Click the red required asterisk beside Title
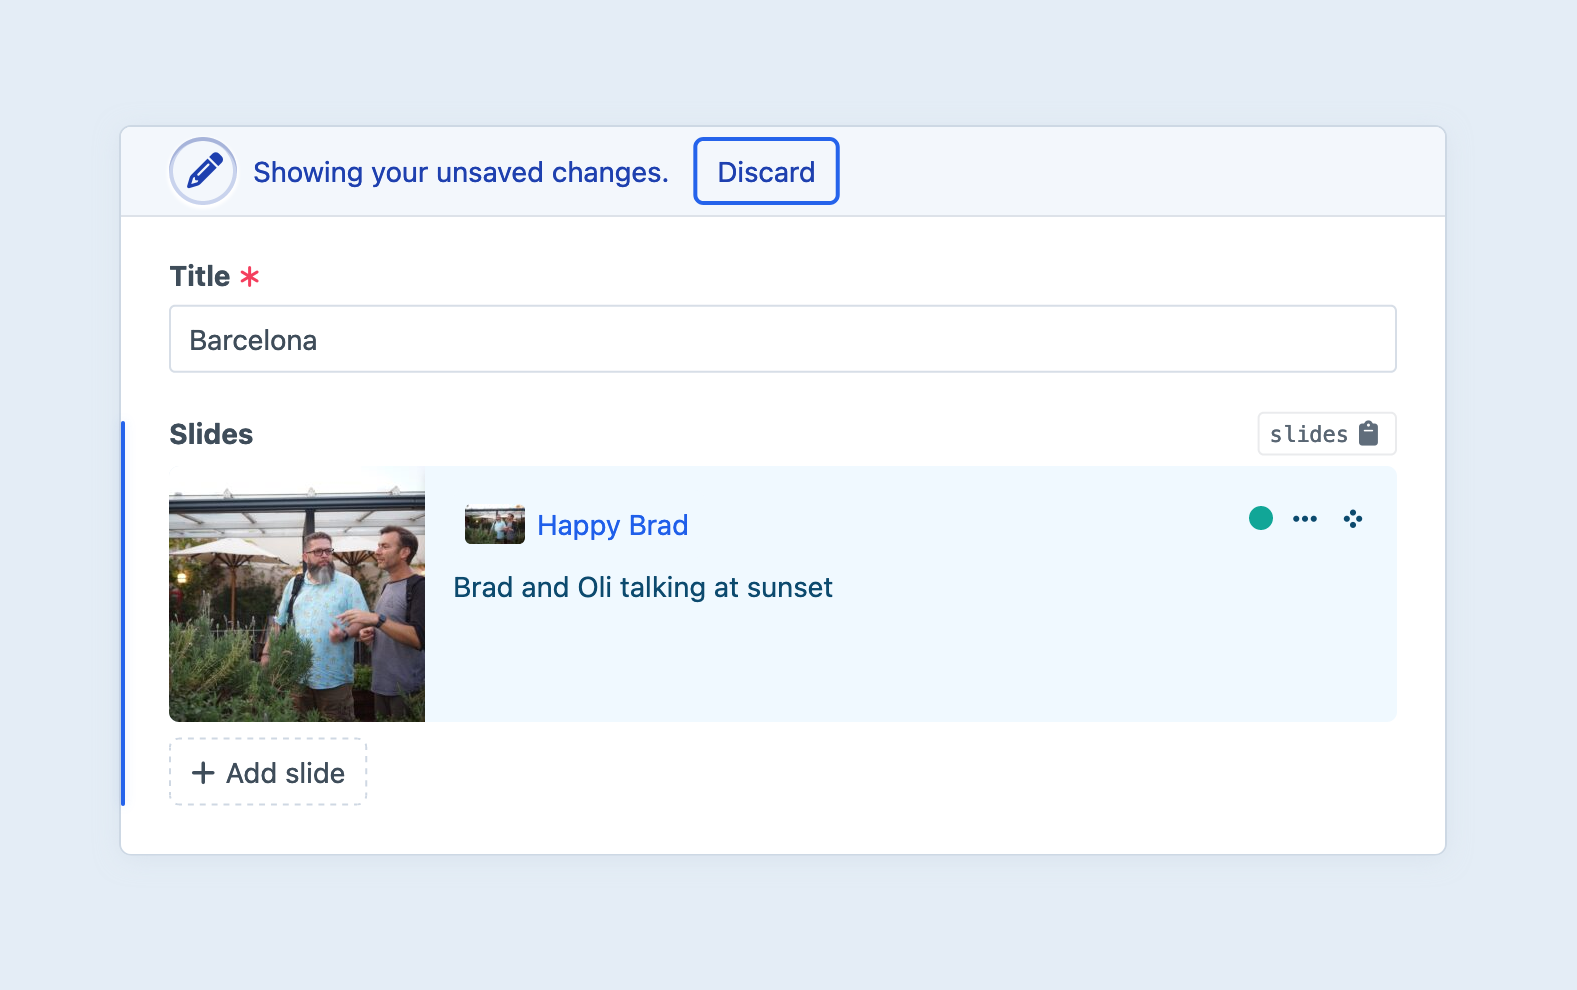 tap(250, 277)
